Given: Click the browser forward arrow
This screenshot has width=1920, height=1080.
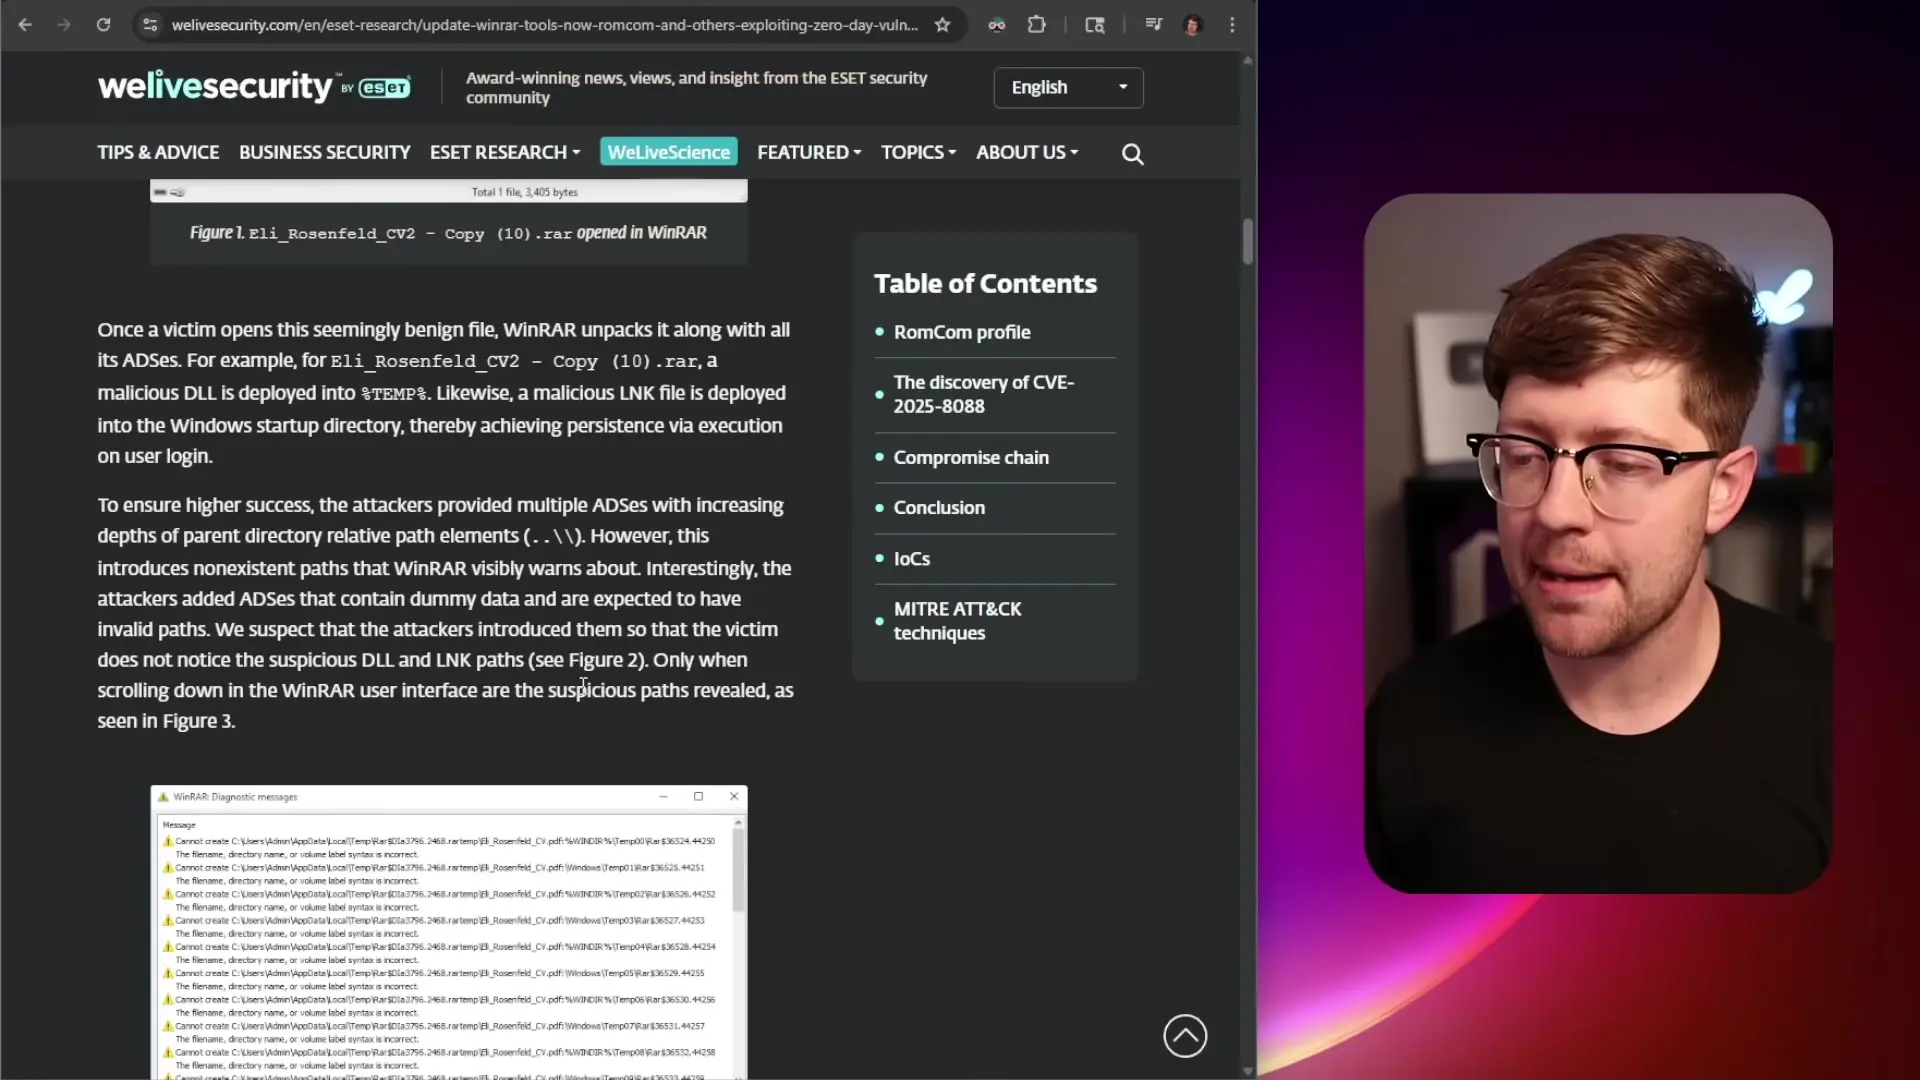Looking at the screenshot, I should point(64,25).
